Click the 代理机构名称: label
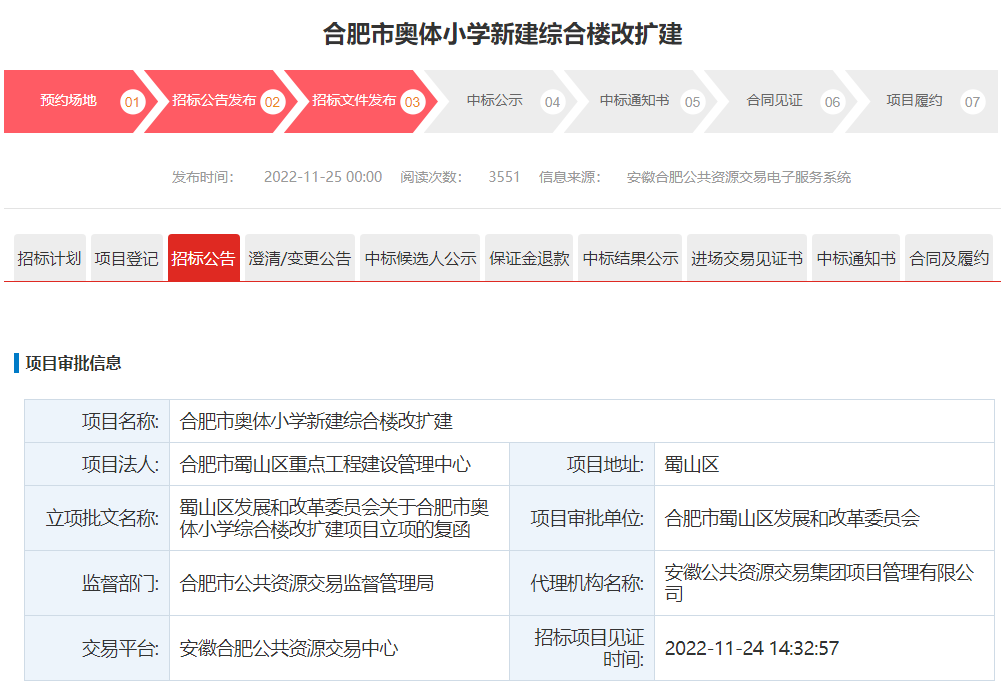1001x697 pixels. point(587,583)
